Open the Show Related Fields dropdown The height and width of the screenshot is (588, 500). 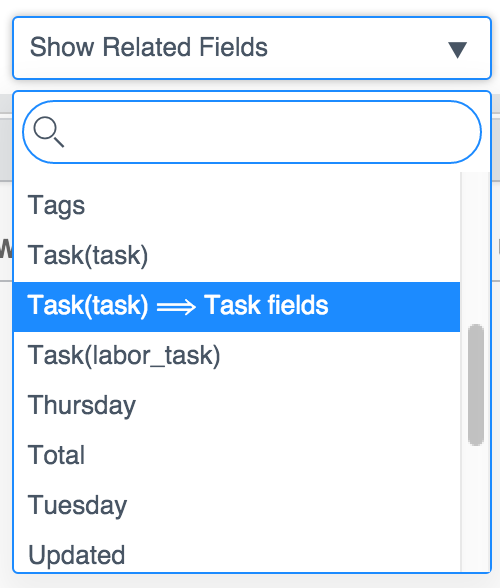click(x=252, y=48)
